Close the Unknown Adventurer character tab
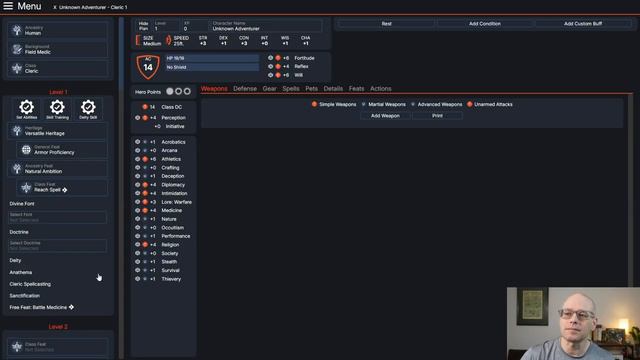The width and height of the screenshot is (640, 360). tap(55, 7)
